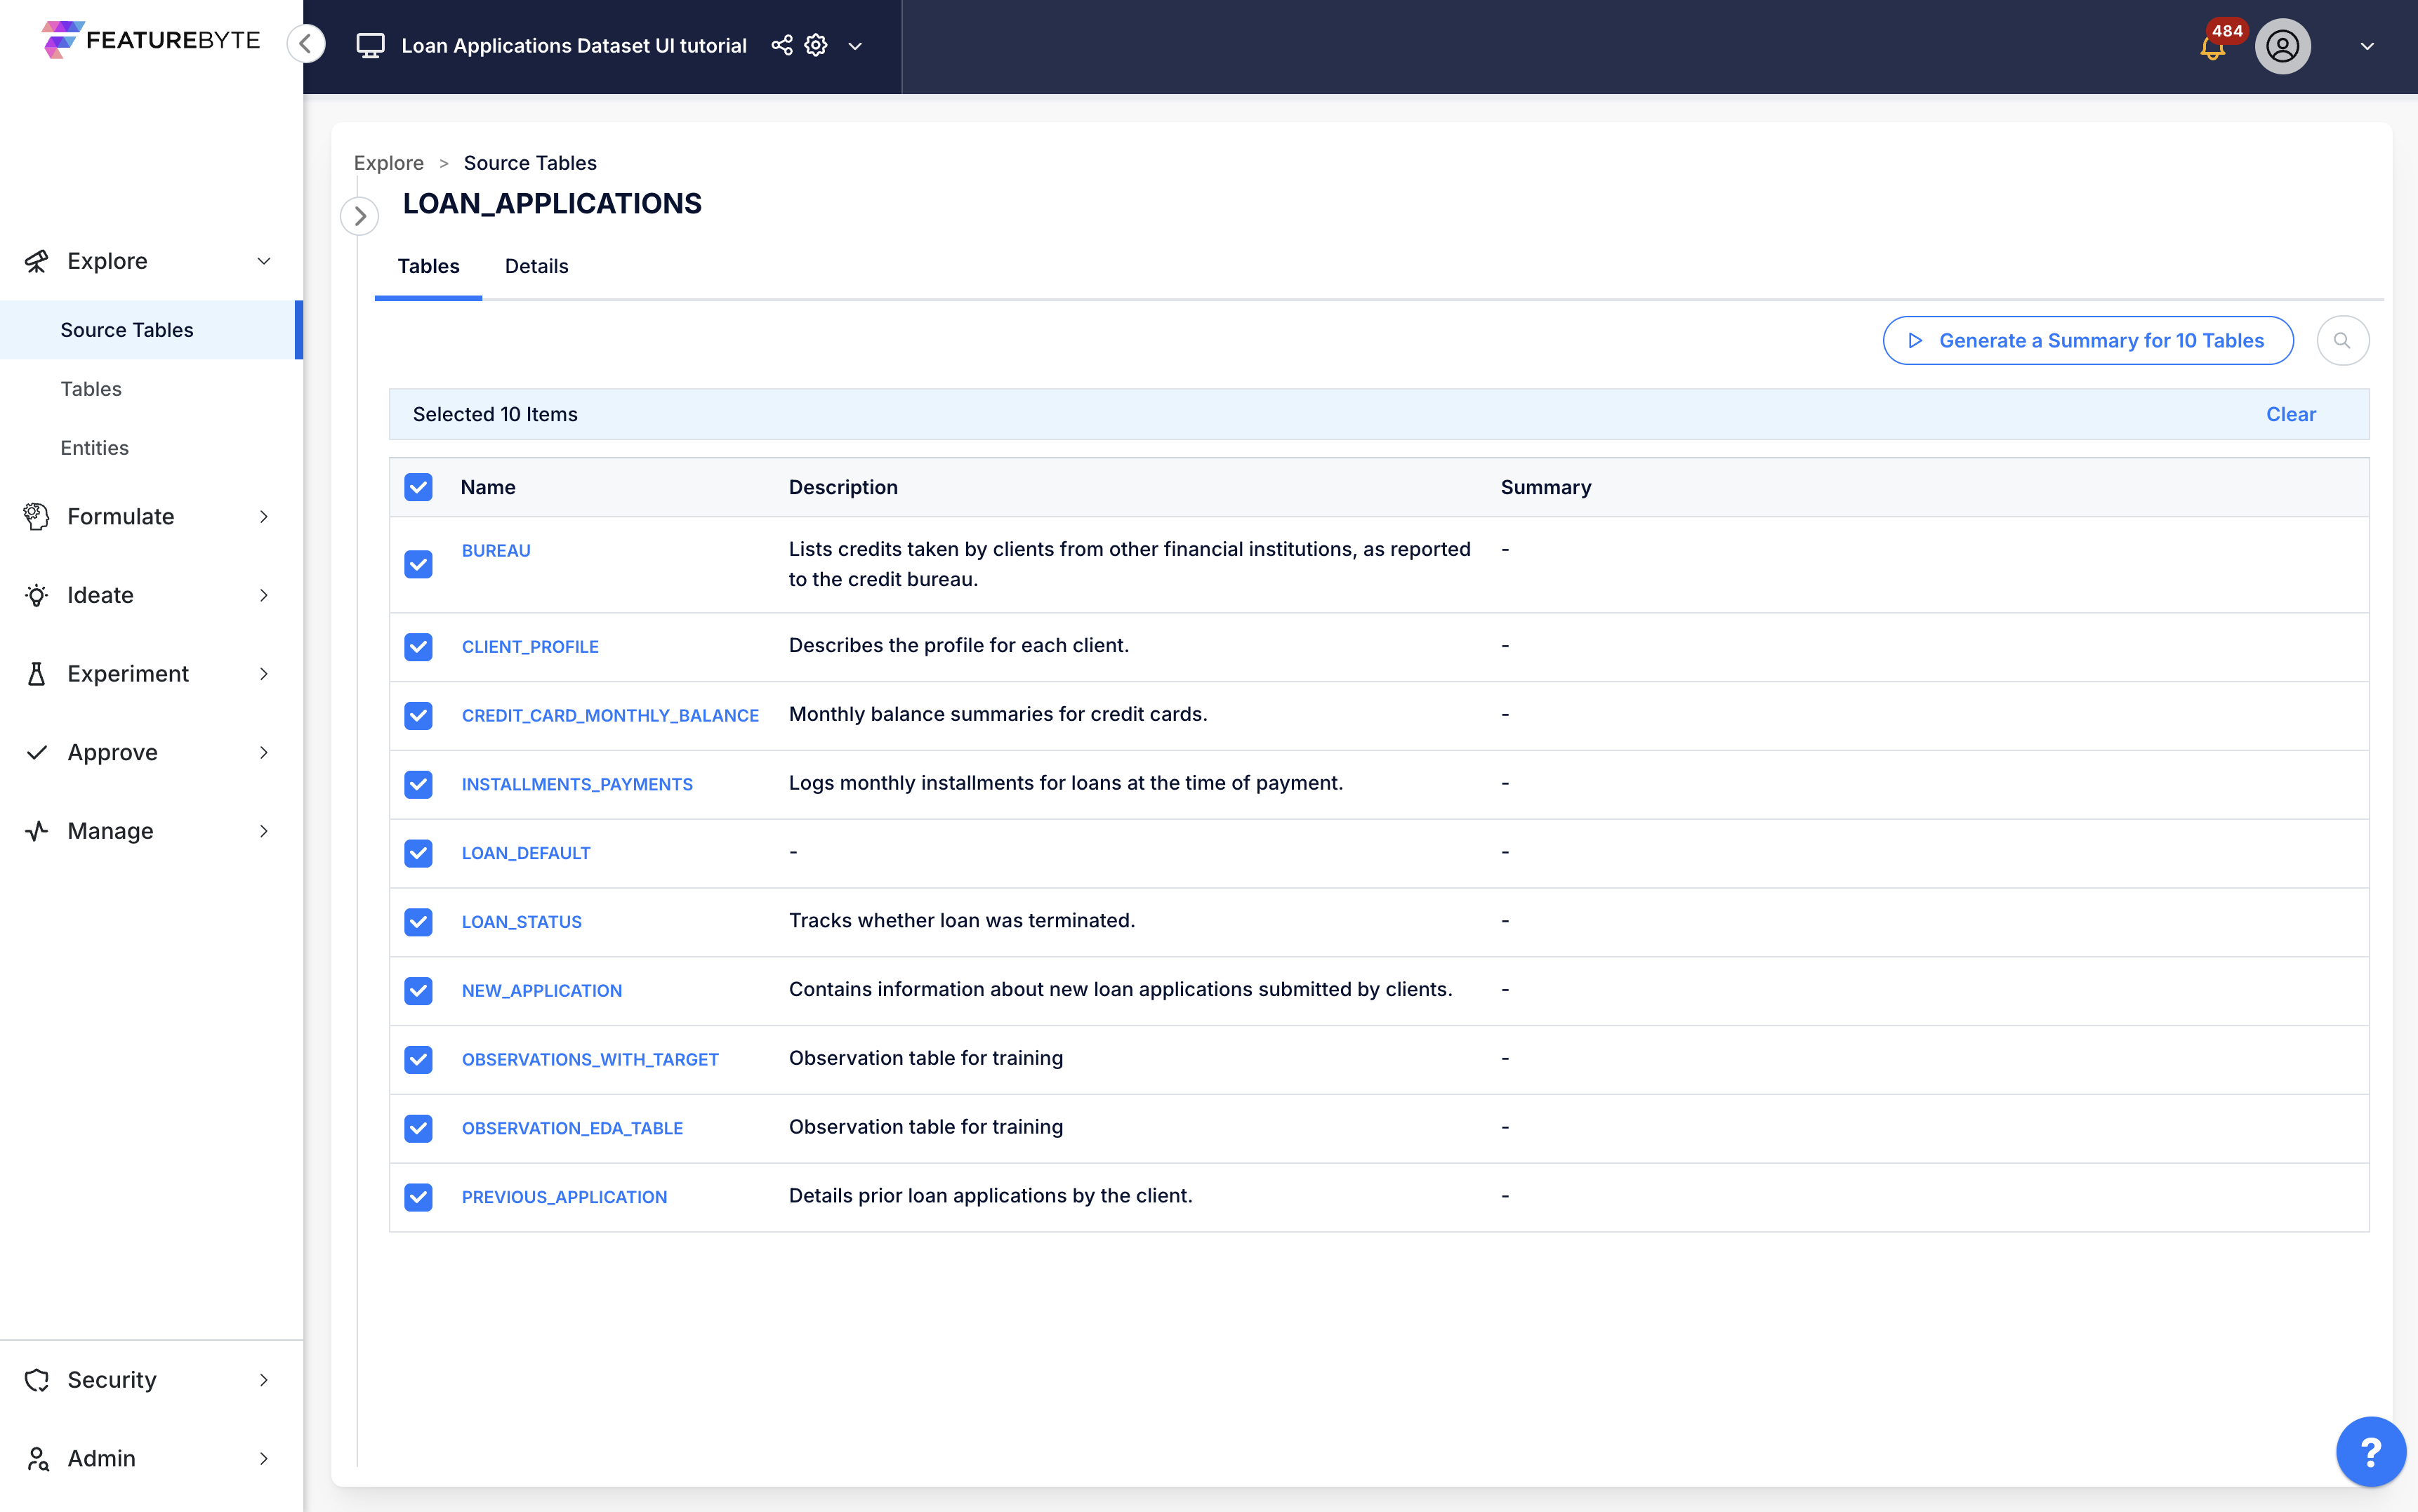Collapse the Explore menu chevron
Viewport: 2418px width, 1512px height.
264,261
